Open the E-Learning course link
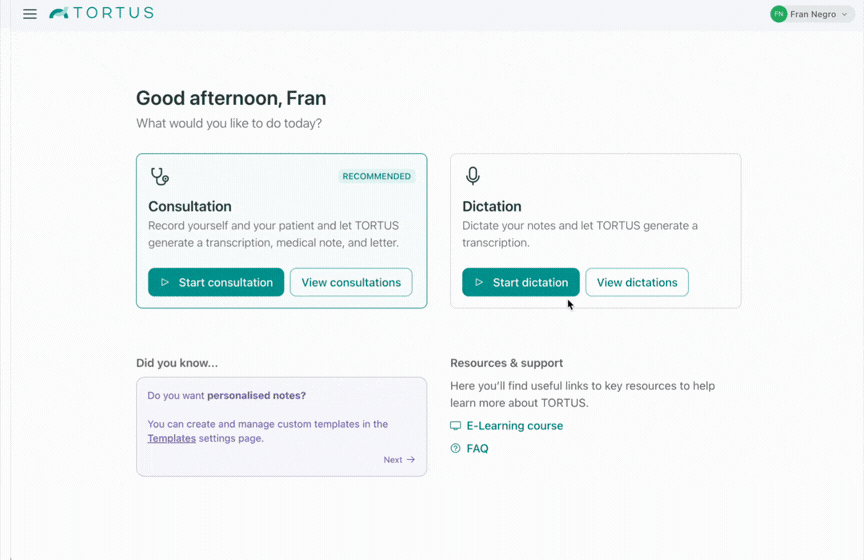Screen dimensions: 864x560 [x=514, y=426]
